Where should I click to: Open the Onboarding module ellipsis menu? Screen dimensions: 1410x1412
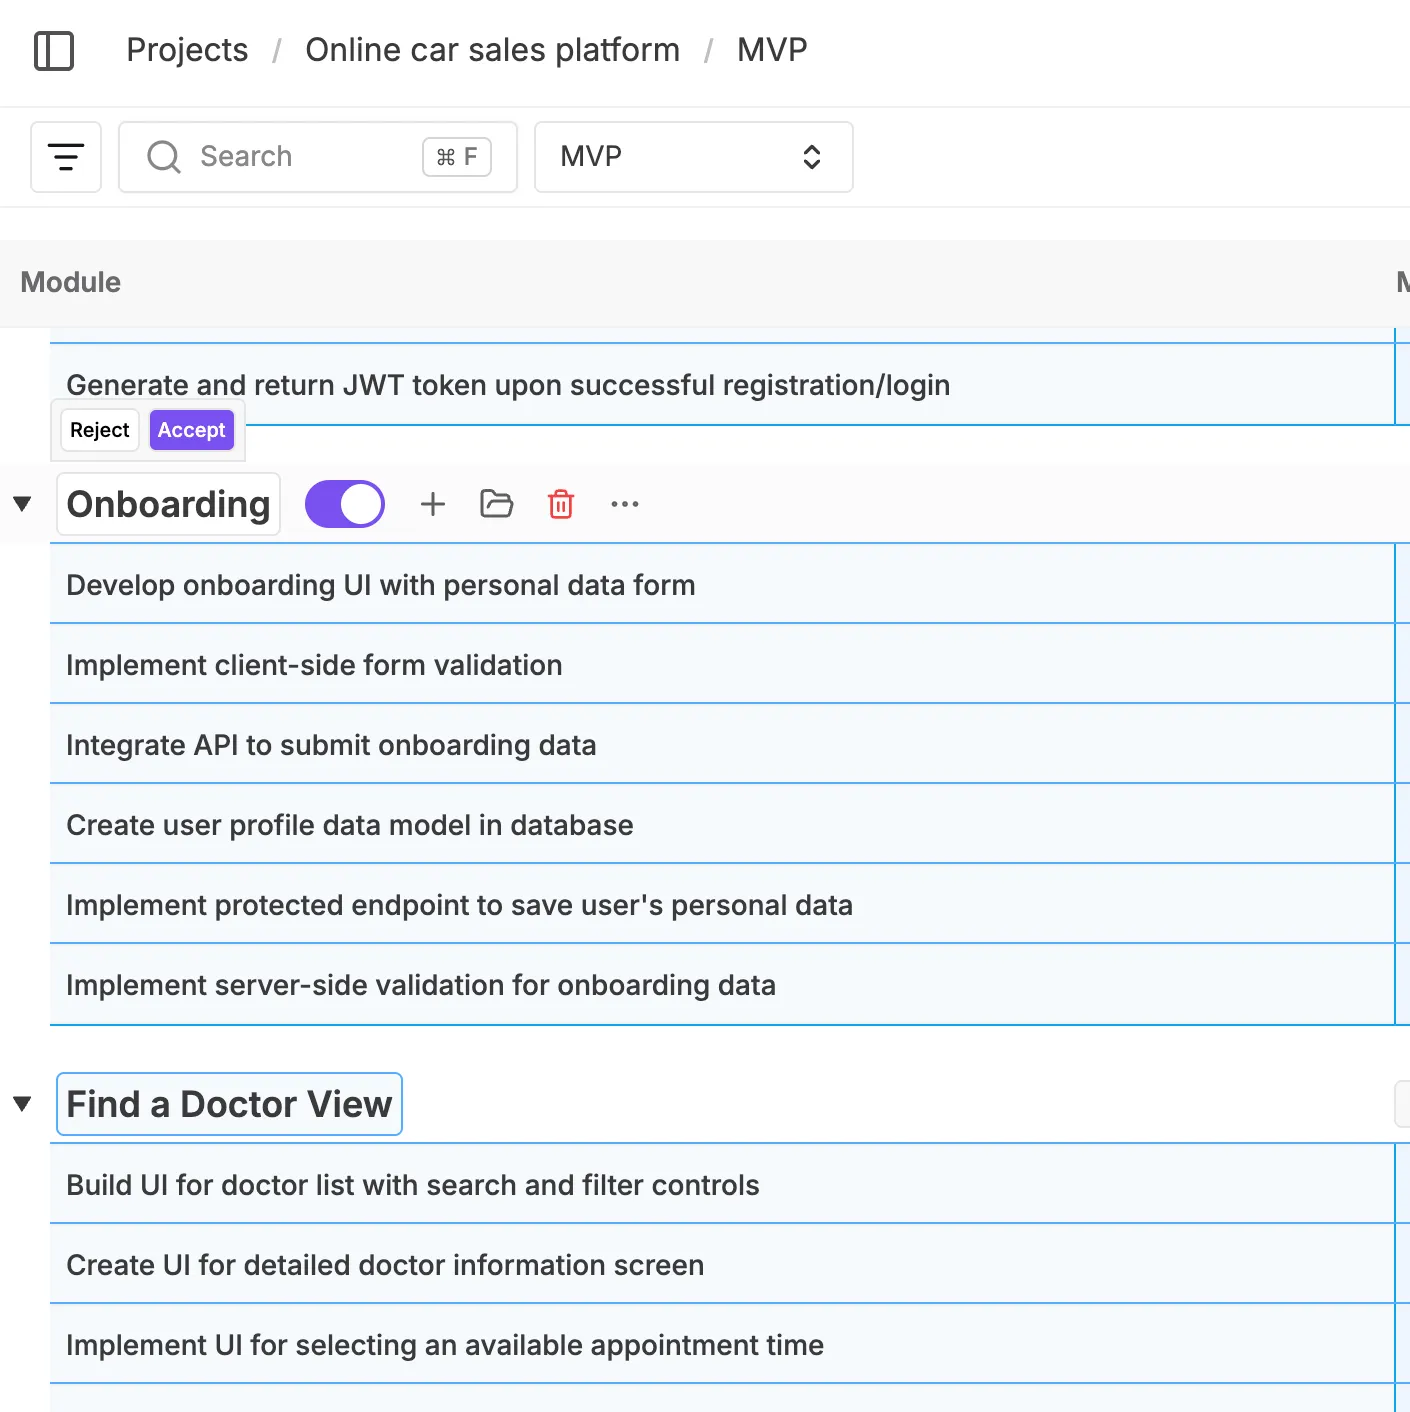(x=624, y=504)
